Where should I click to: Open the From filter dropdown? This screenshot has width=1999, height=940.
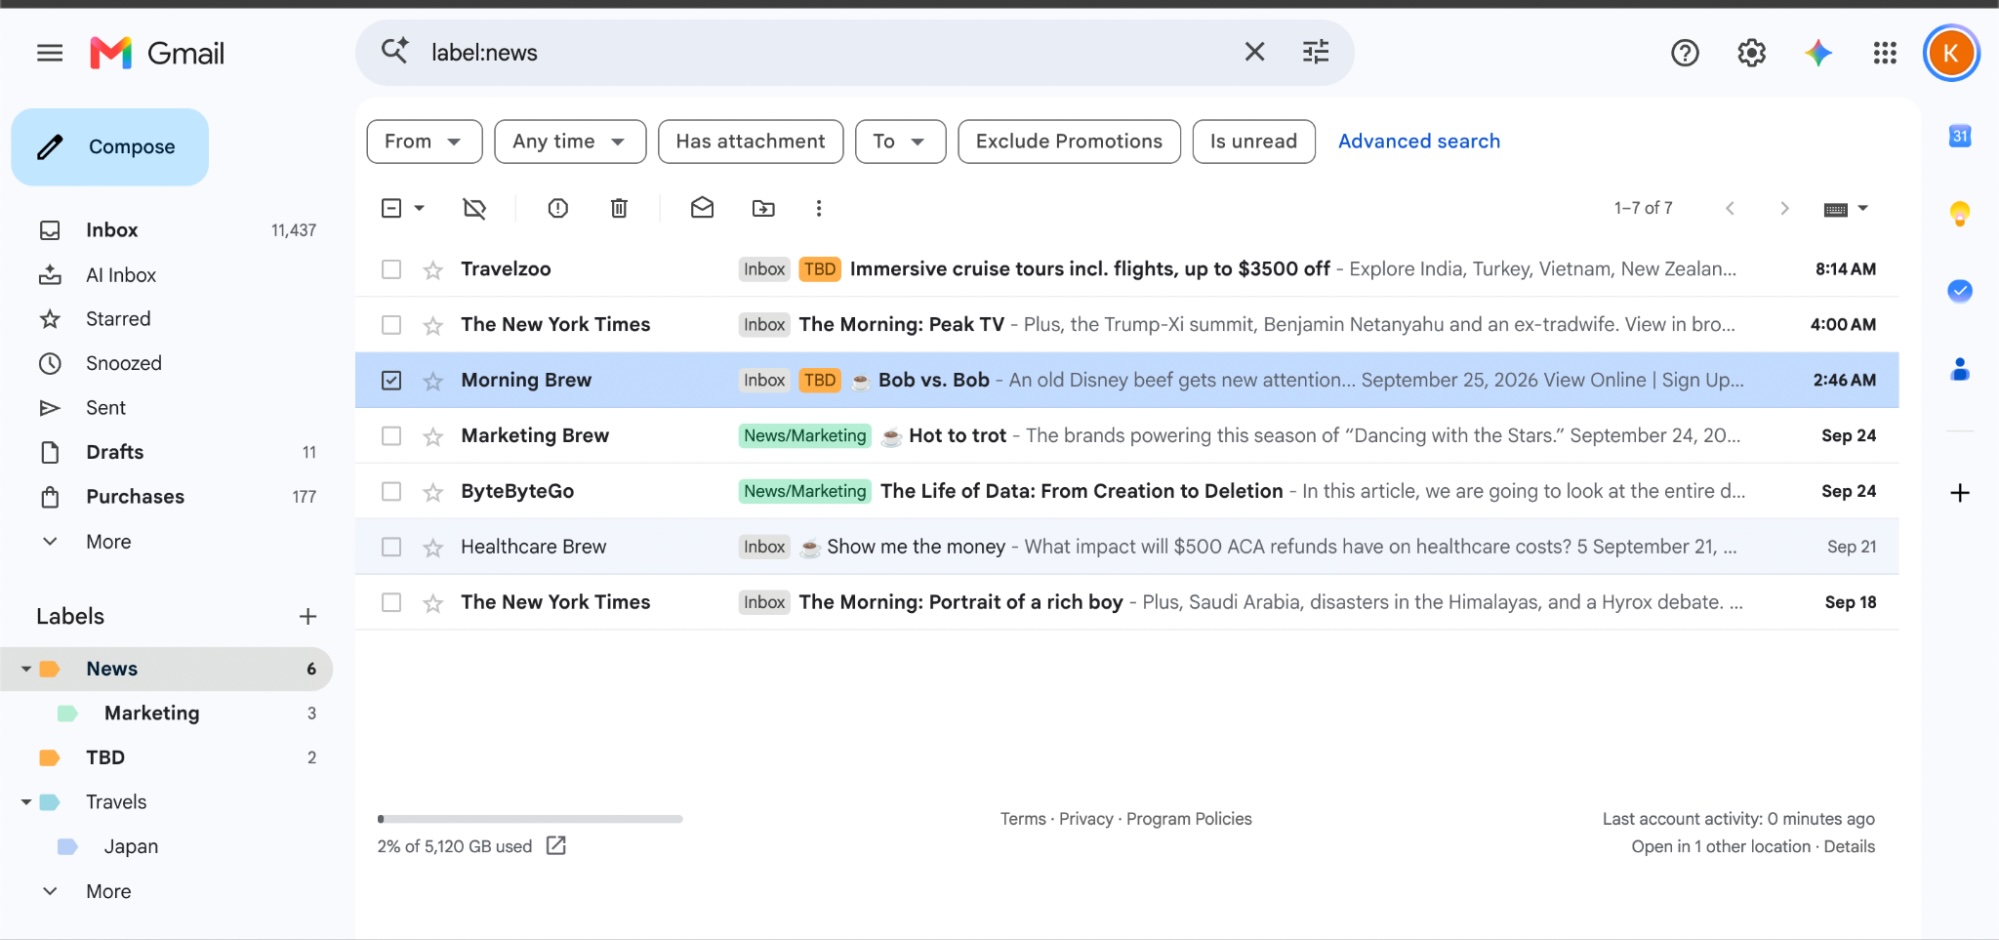tap(424, 141)
